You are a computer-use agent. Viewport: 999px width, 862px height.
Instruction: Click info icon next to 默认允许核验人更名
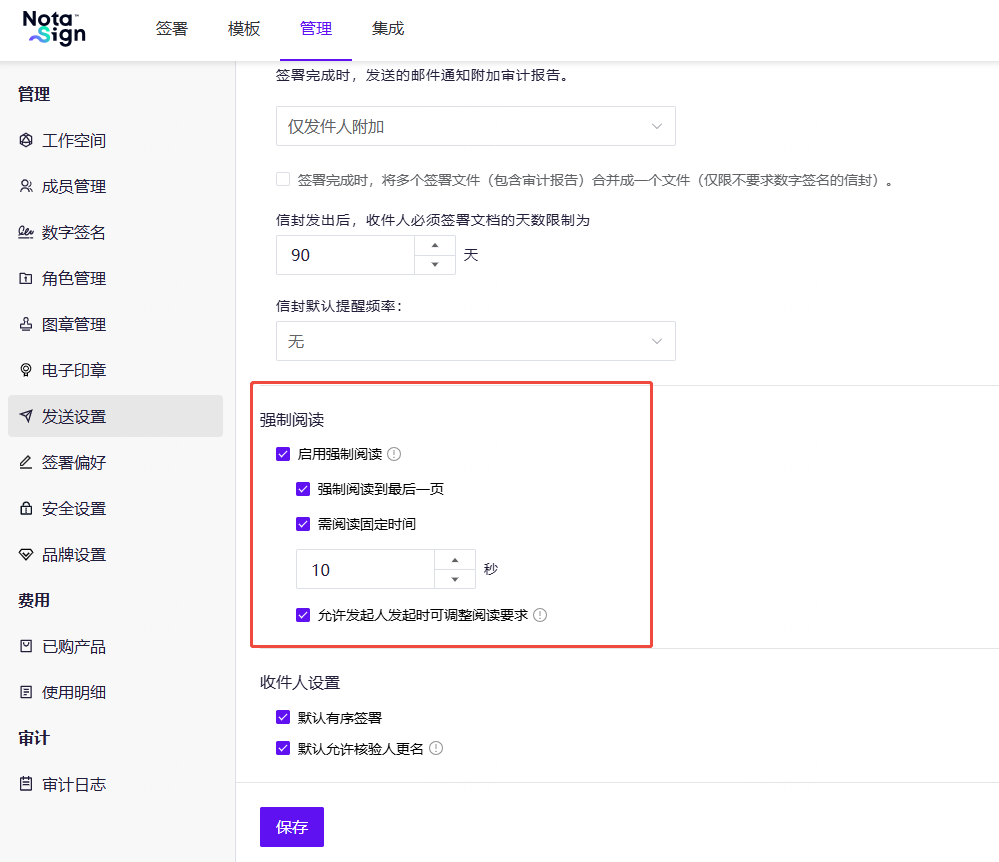pos(436,749)
